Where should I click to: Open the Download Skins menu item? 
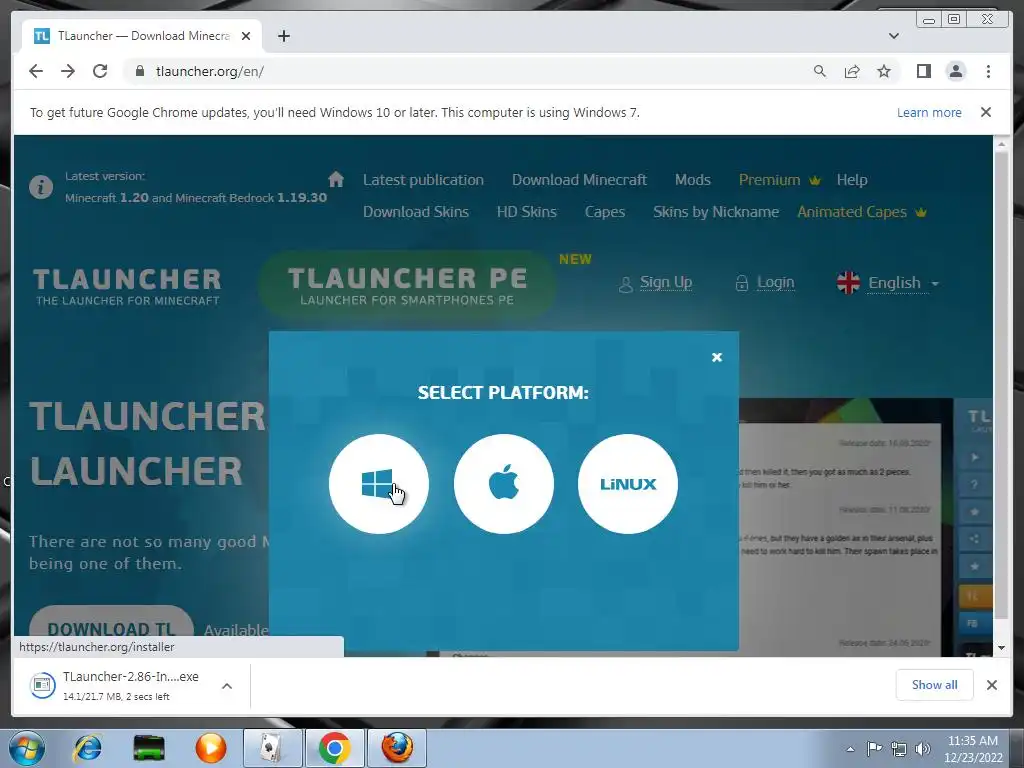point(415,212)
